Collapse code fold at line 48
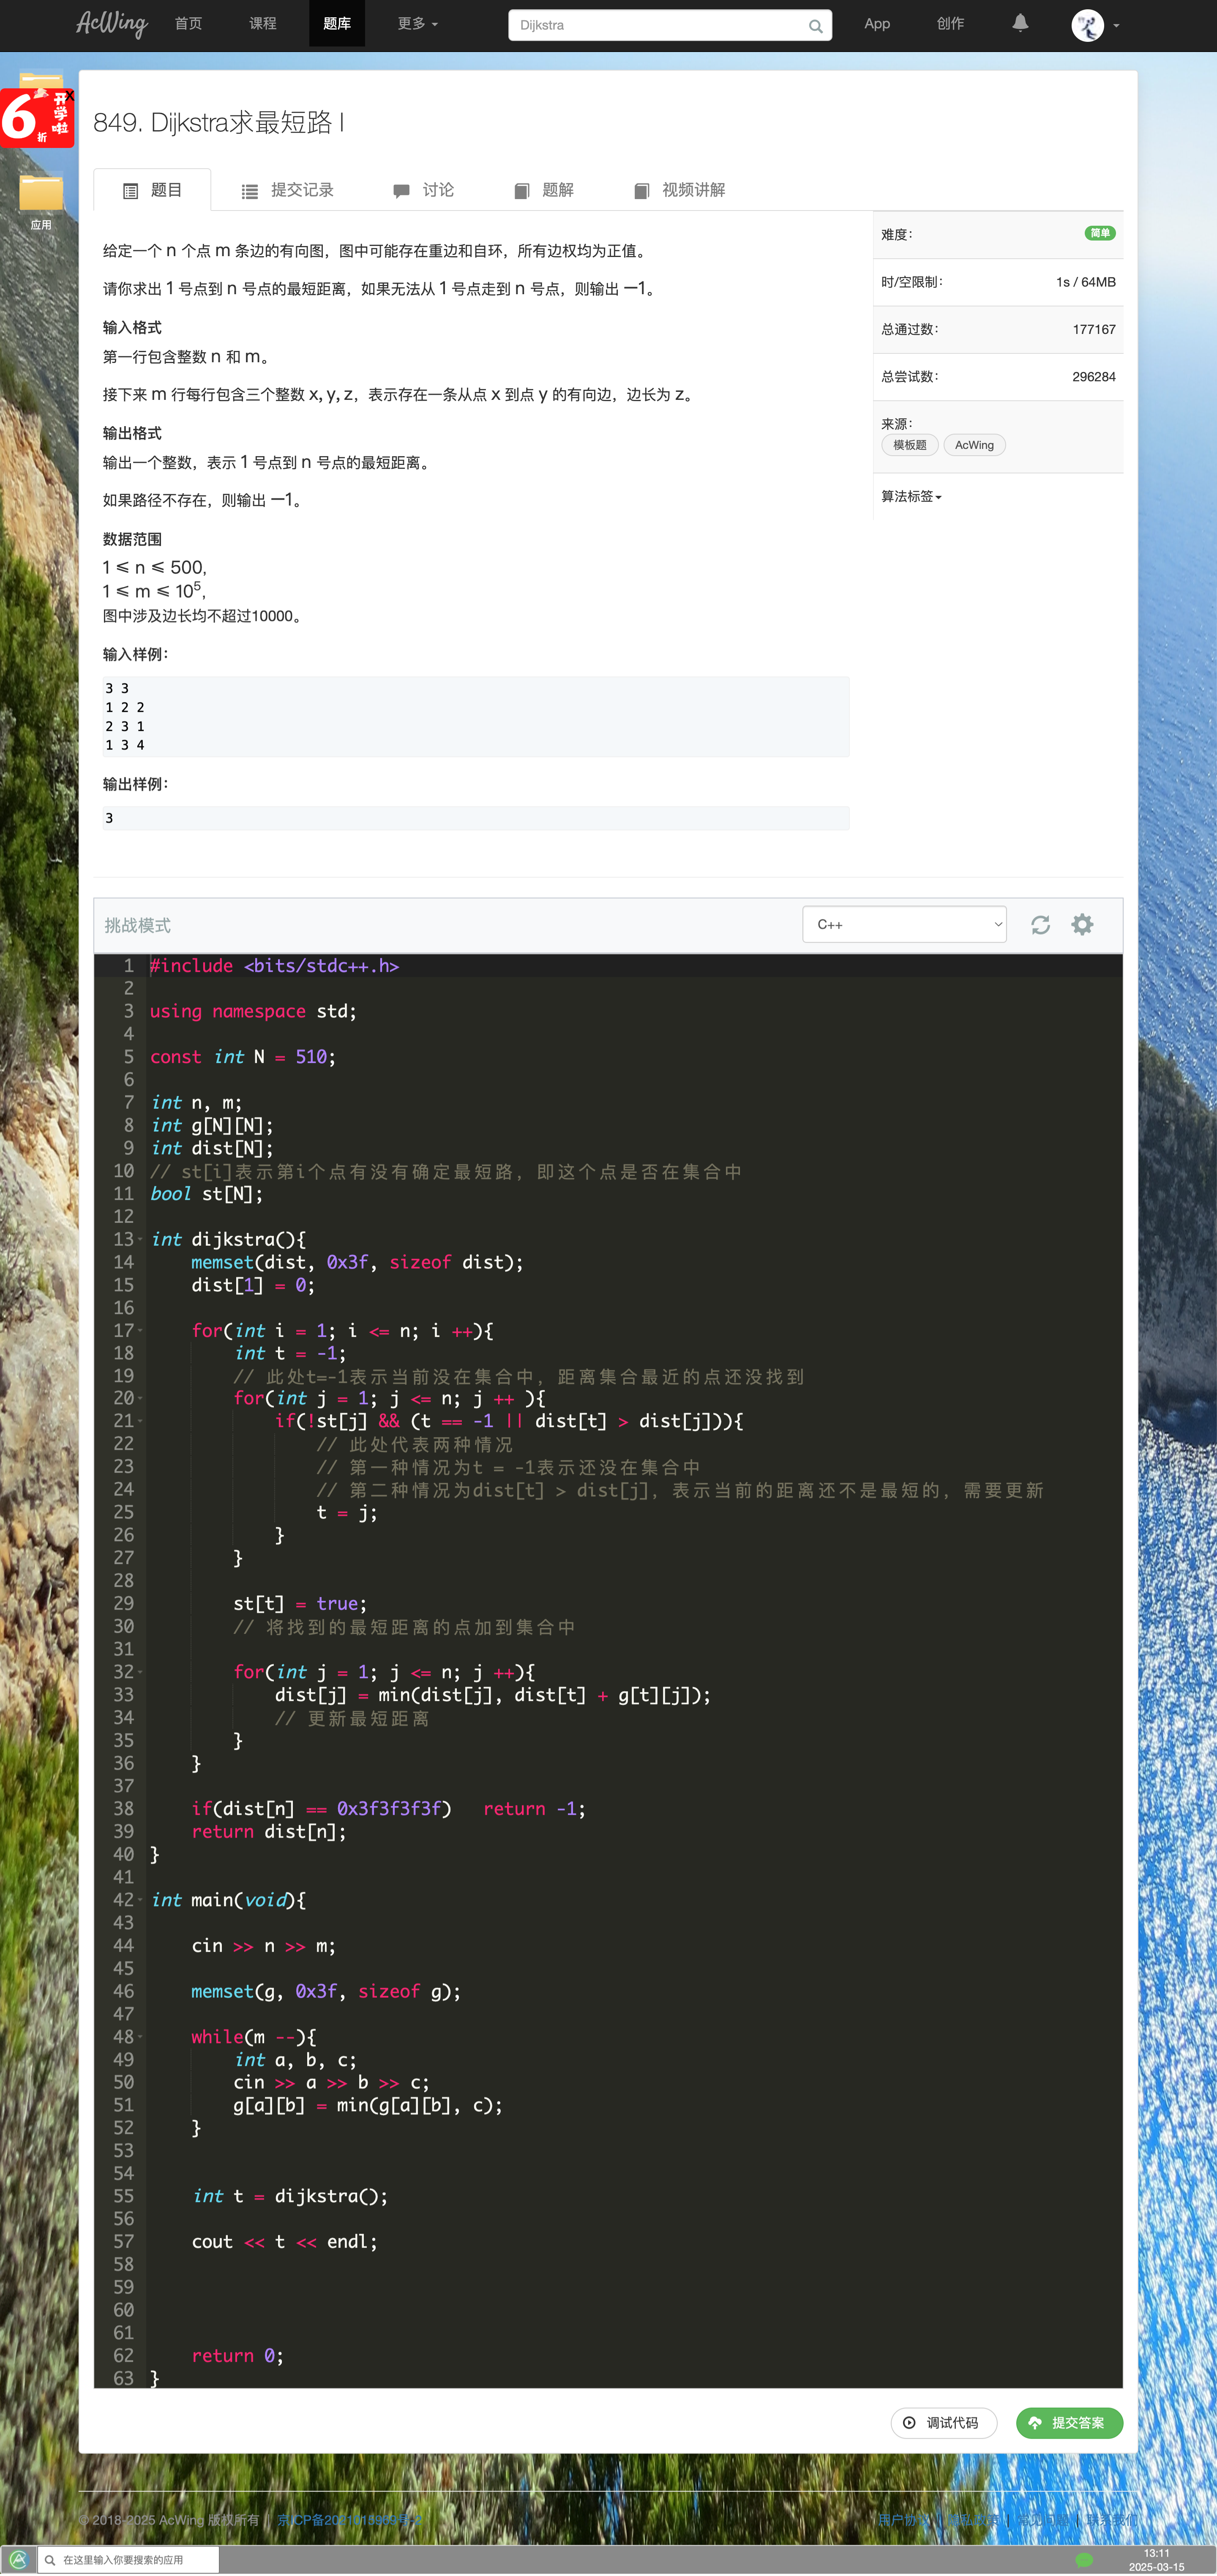 click(140, 2037)
